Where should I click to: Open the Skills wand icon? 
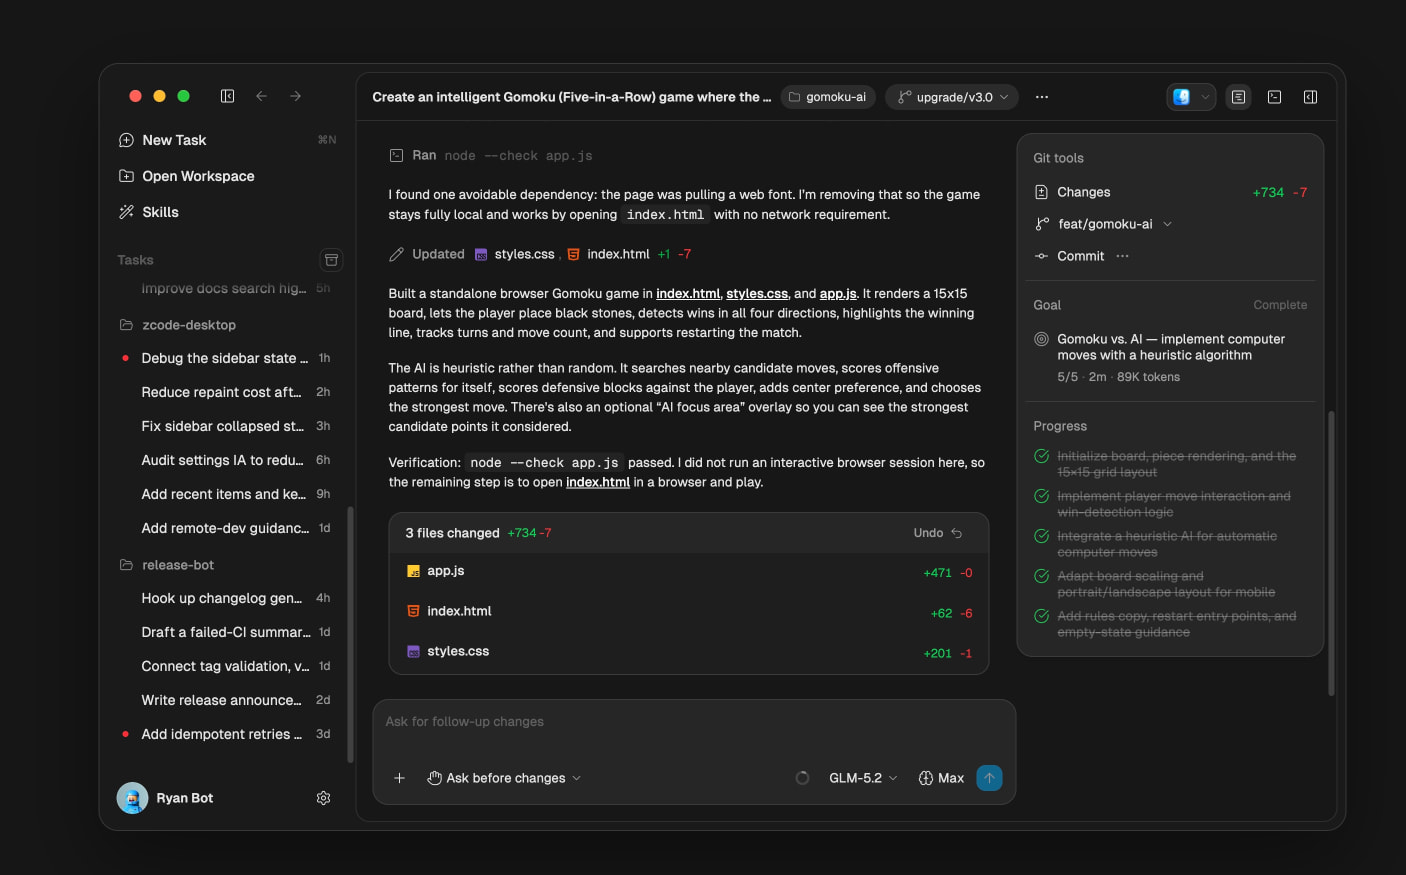click(126, 212)
